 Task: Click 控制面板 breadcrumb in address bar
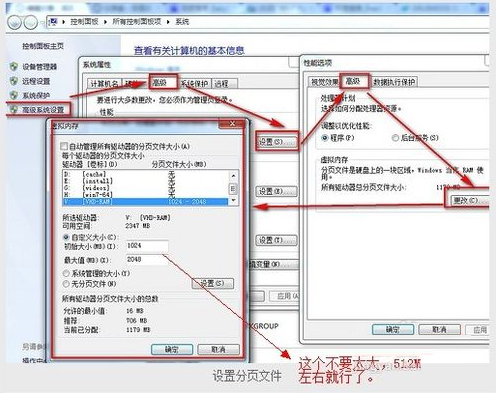tap(84, 22)
